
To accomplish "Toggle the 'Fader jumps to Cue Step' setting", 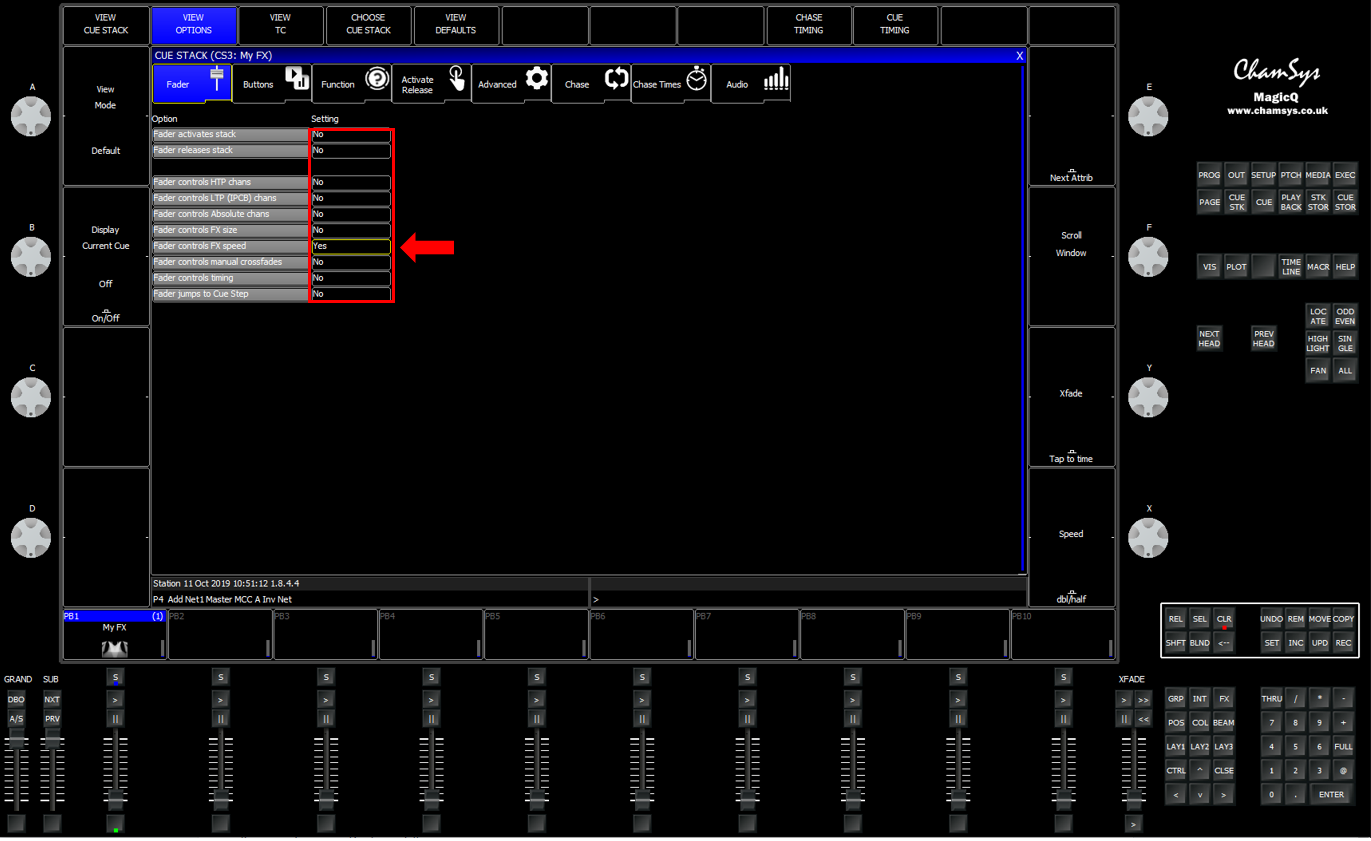I will point(351,294).
